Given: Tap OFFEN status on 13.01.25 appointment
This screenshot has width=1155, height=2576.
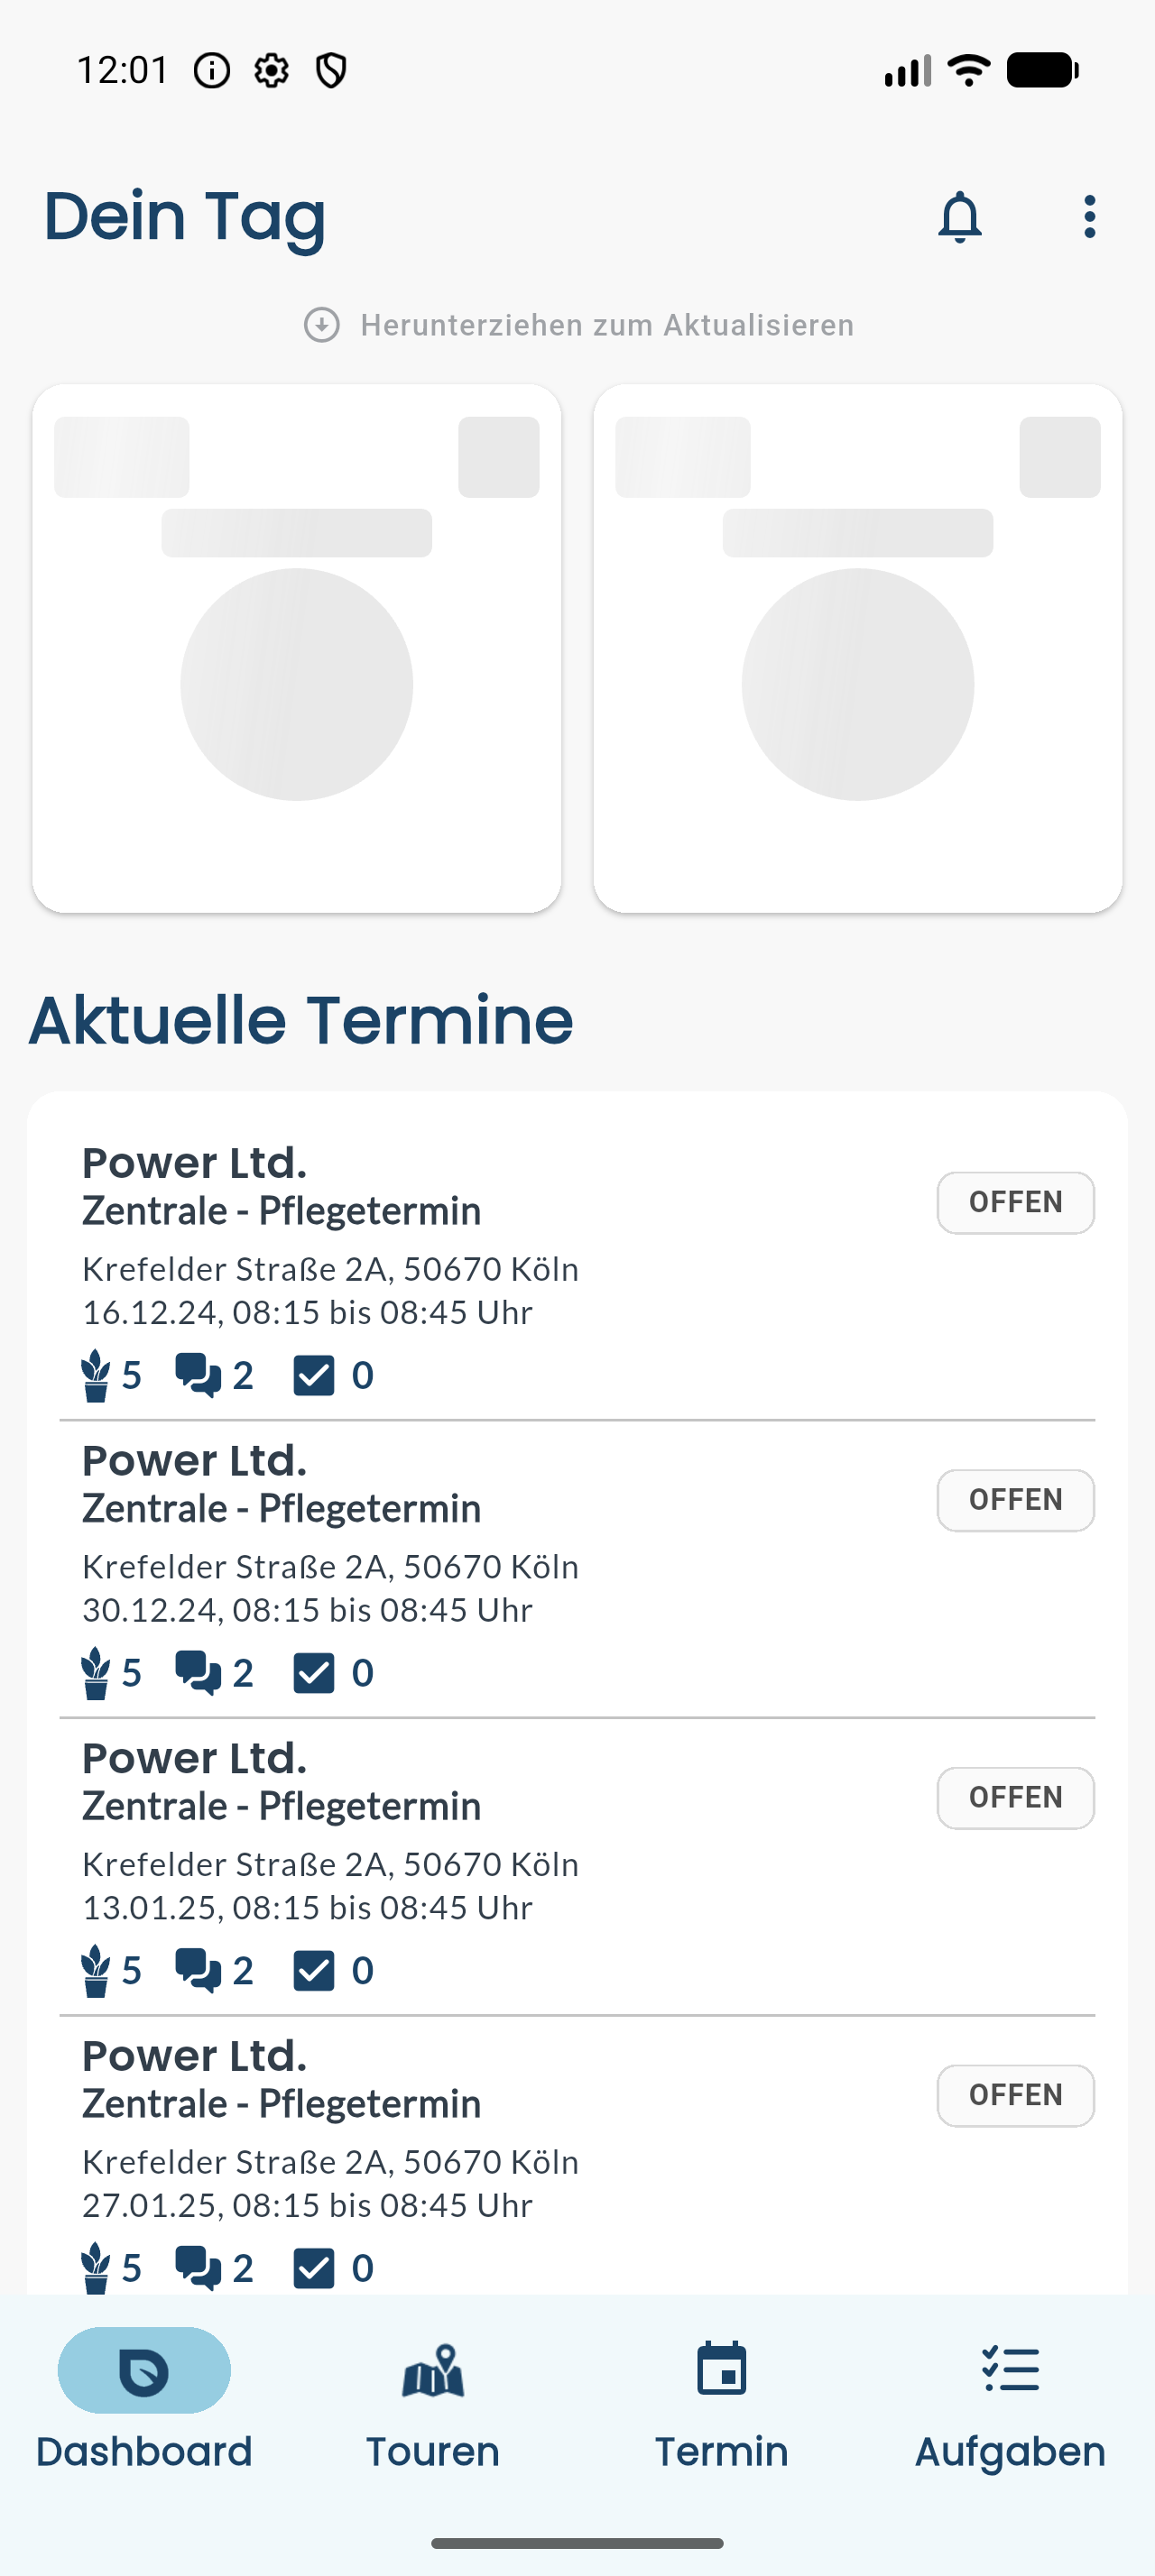Looking at the screenshot, I should (1015, 1798).
